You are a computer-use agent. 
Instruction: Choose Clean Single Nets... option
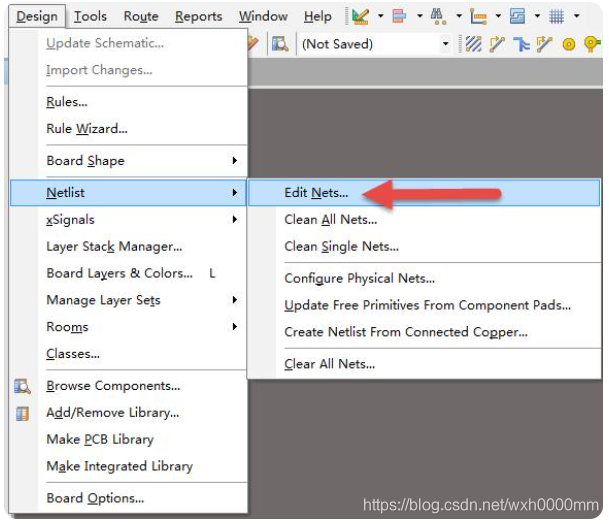(424, 247)
